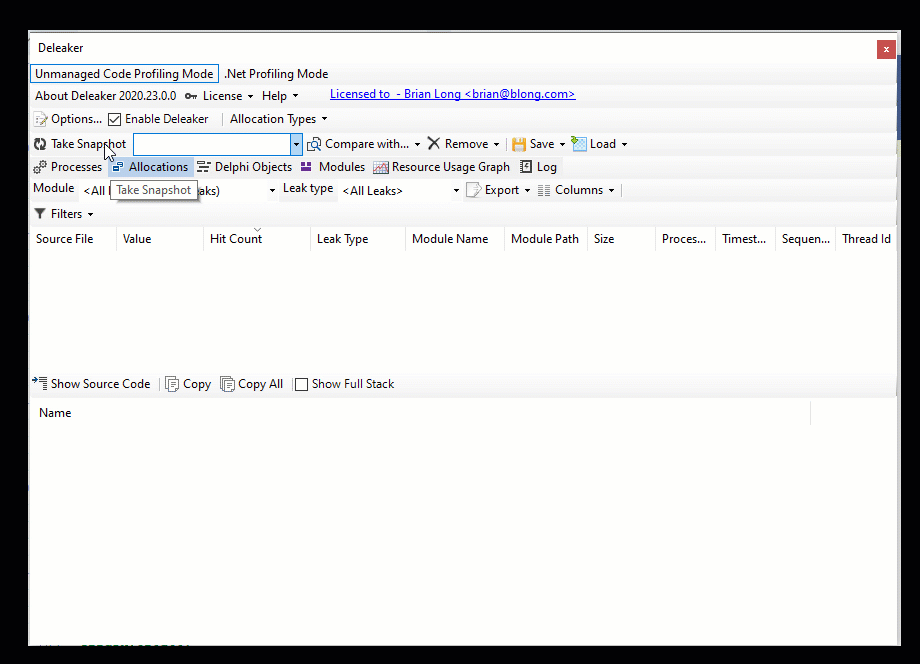Viewport: 920px width, 664px height.
Task: Click the Remove X icon
Action: pyautogui.click(x=434, y=144)
